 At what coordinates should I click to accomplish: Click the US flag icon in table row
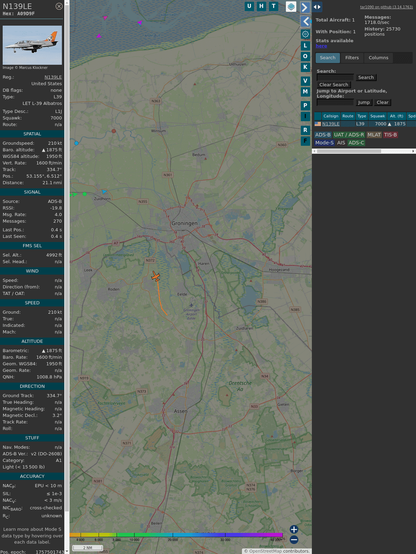[x=318, y=124]
